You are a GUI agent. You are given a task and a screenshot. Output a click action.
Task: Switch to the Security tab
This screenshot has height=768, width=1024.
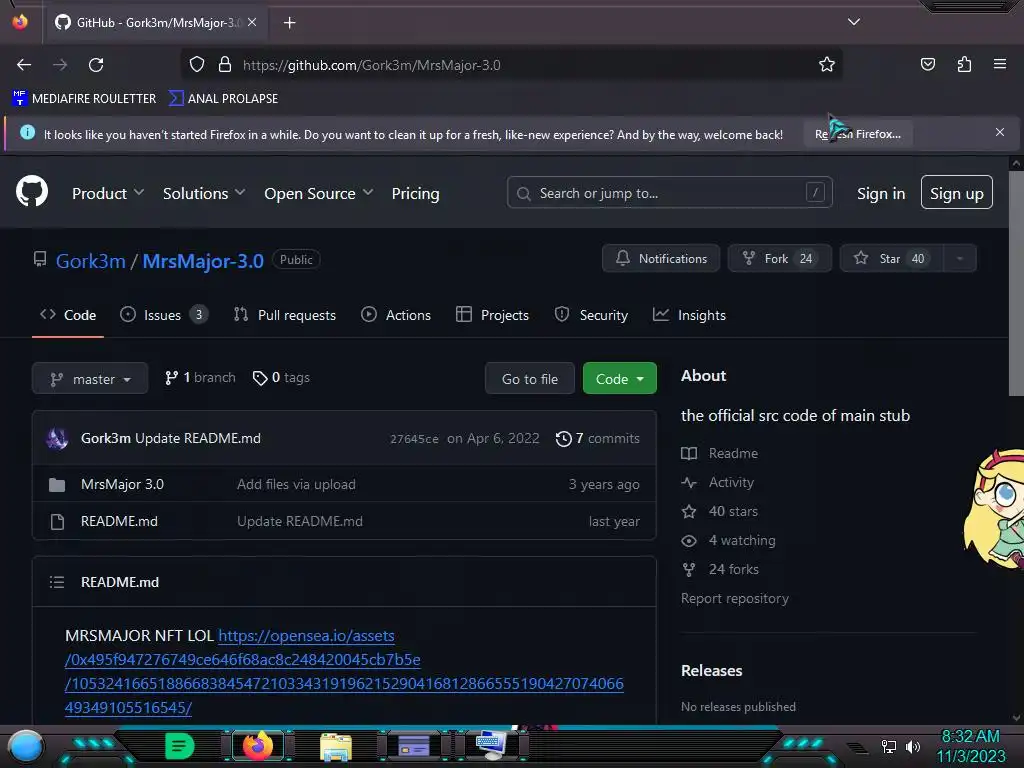591,315
